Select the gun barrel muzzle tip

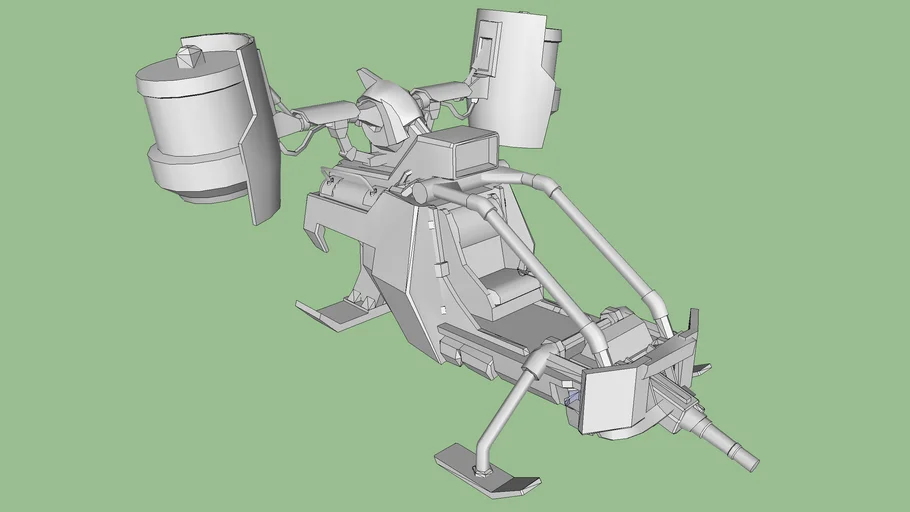(745, 460)
